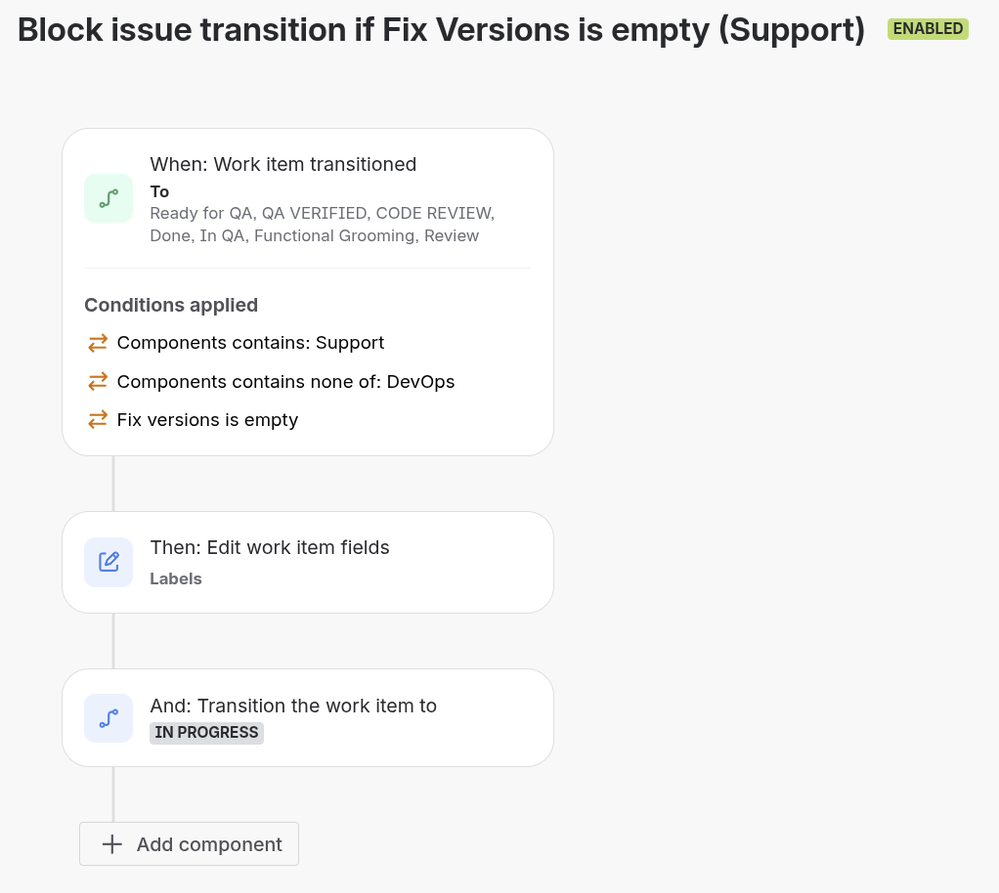
Task: Open the When: Work item transitioned trigger
Action: point(308,199)
